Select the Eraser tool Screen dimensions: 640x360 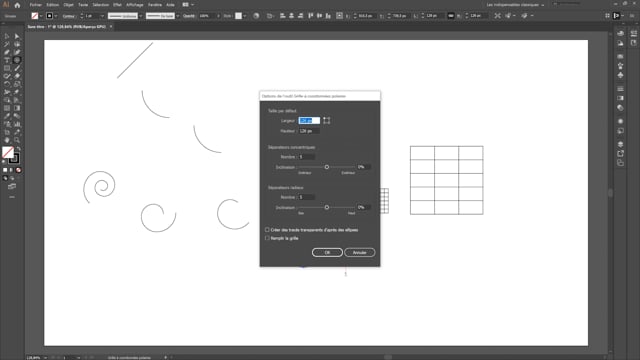17,76
